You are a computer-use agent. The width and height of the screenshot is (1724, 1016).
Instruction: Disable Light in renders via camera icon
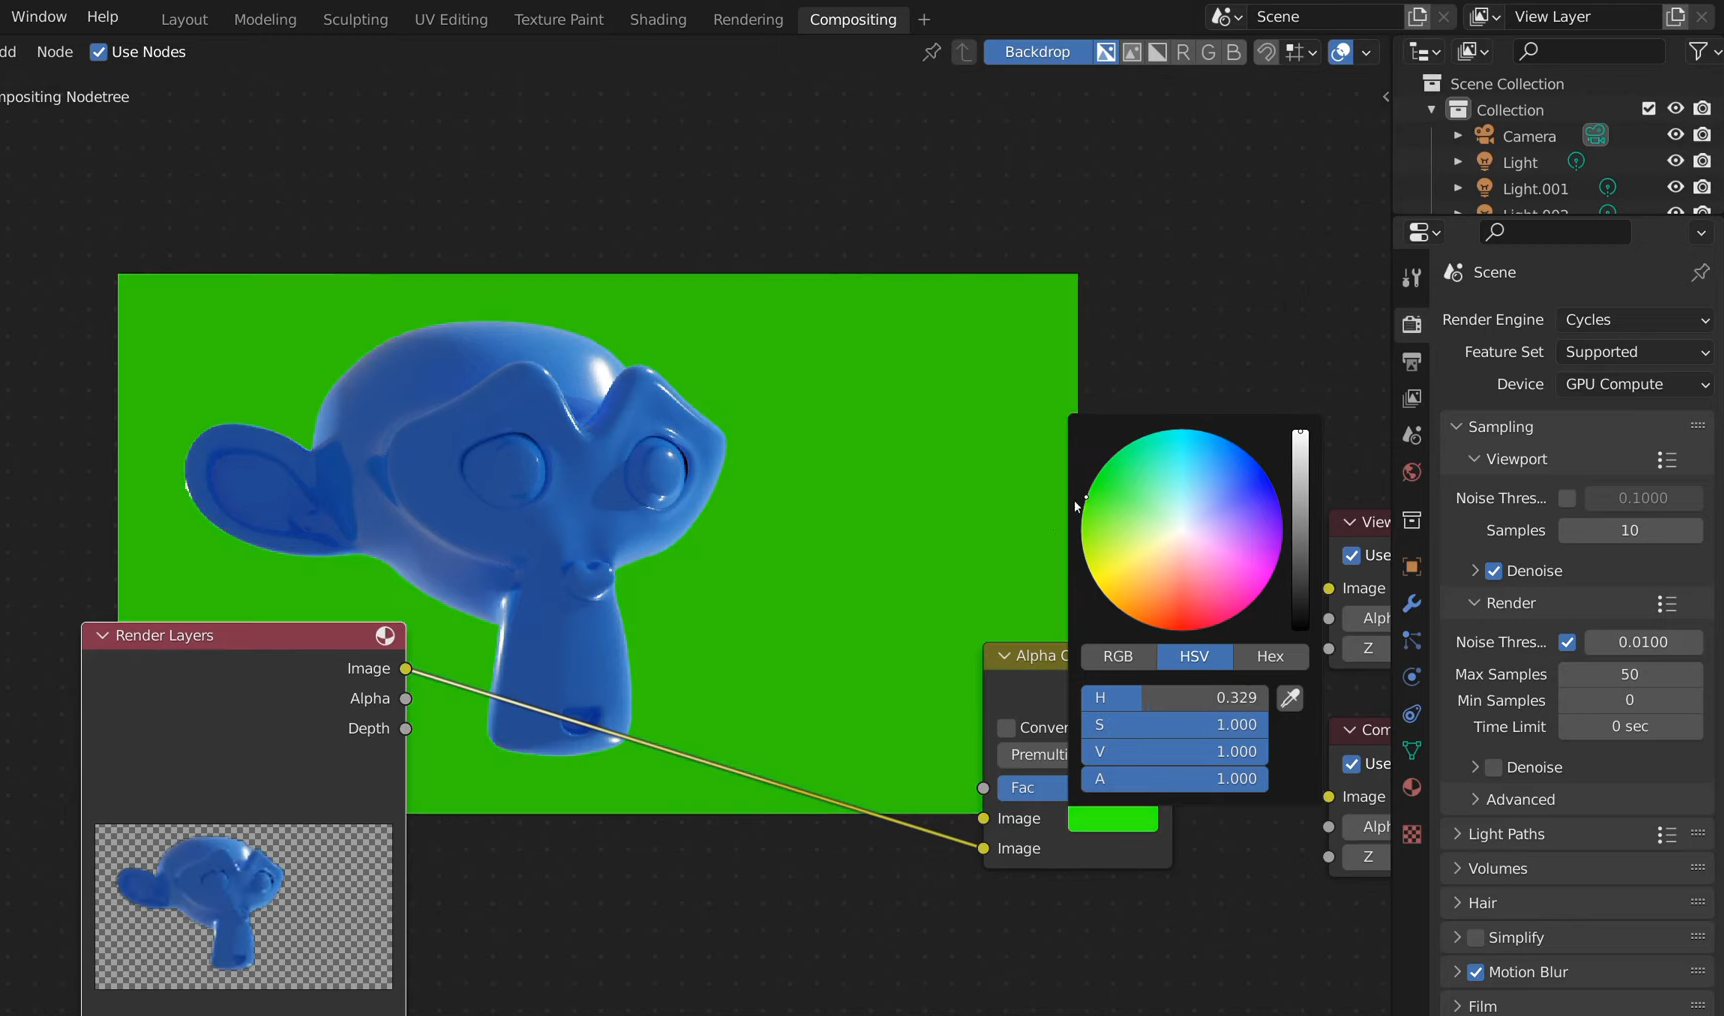click(x=1702, y=161)
